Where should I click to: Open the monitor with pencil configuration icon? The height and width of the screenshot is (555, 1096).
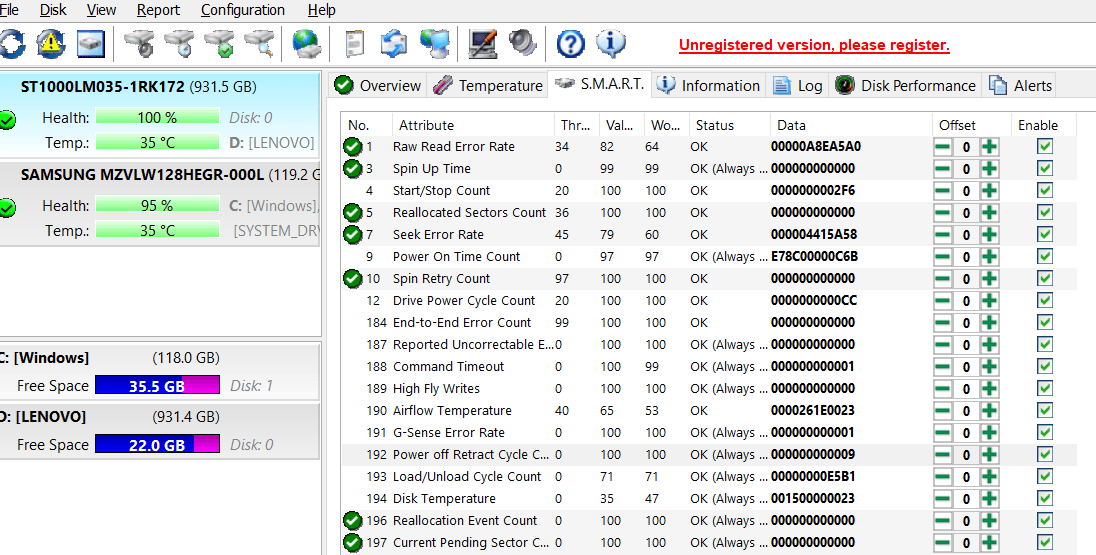tap(483, 44)
